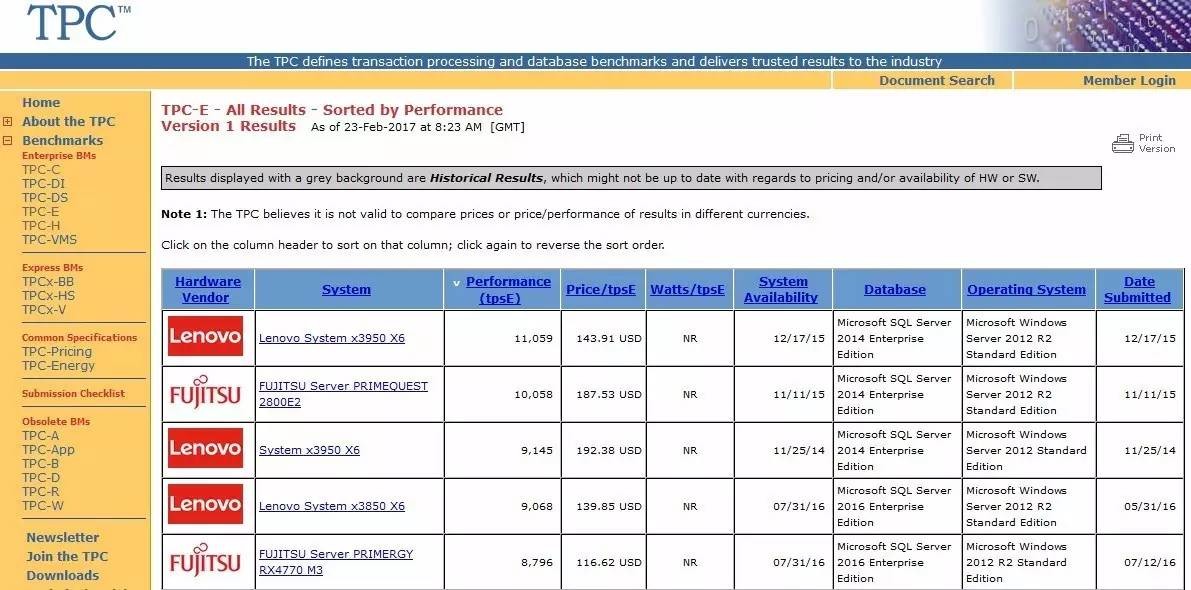Click Lenovo logo in x3950 X6 11,059 row
This screenshot has width=1191, height=590.
click(x=205, y=336)
